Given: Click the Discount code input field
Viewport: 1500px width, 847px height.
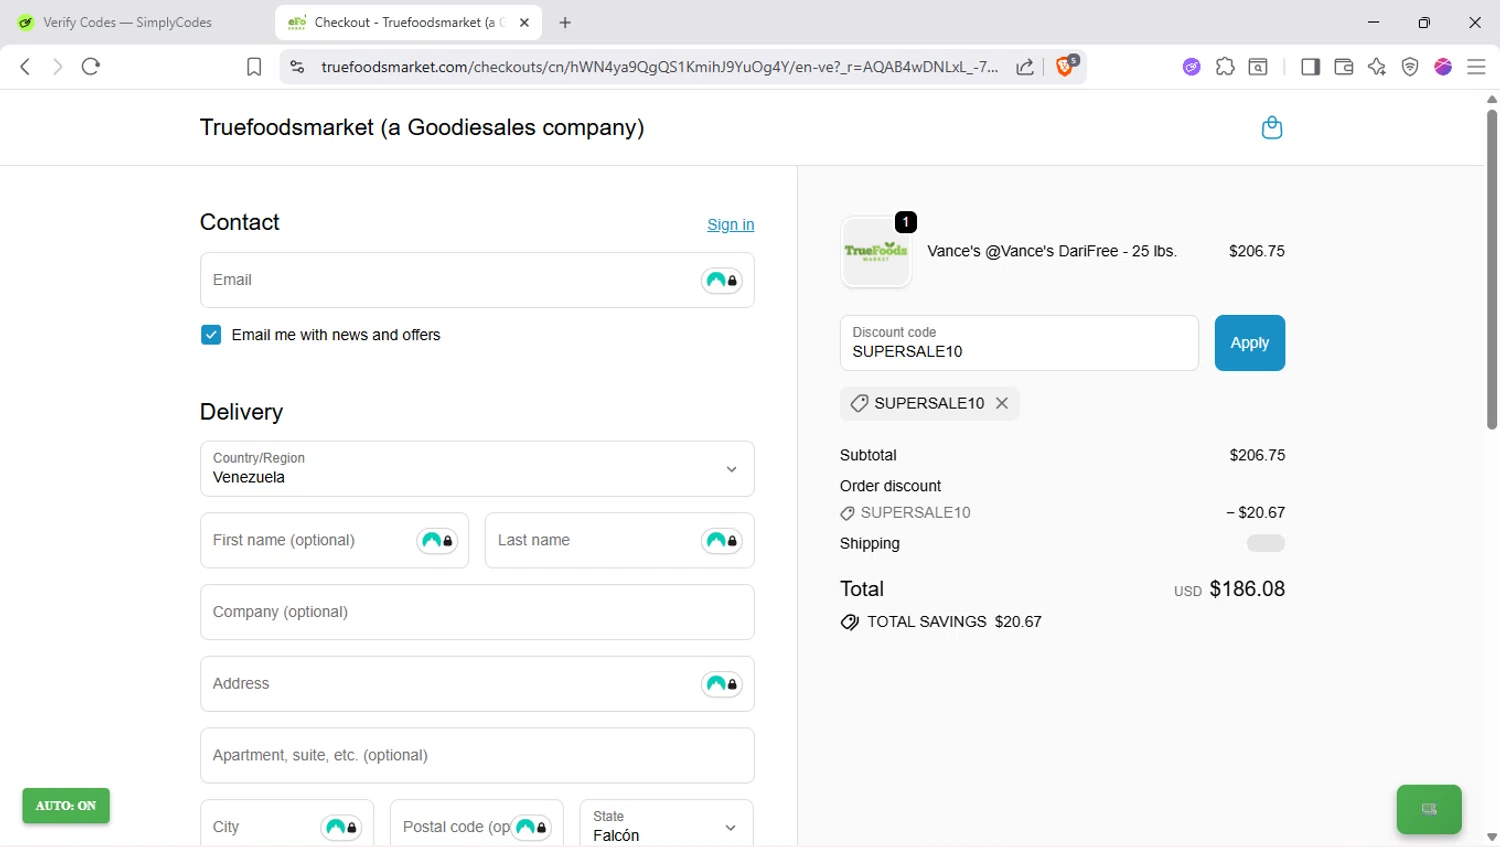Looking at the screenshot, I should point(1019,343).
